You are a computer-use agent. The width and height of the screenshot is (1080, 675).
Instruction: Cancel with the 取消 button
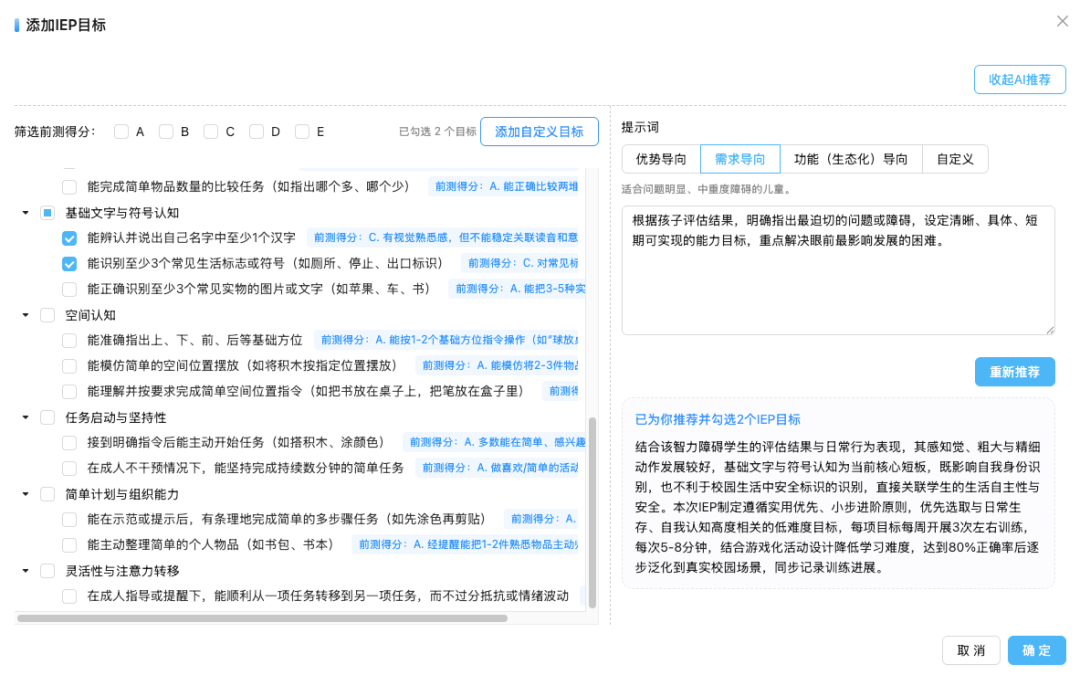[971, 650]
